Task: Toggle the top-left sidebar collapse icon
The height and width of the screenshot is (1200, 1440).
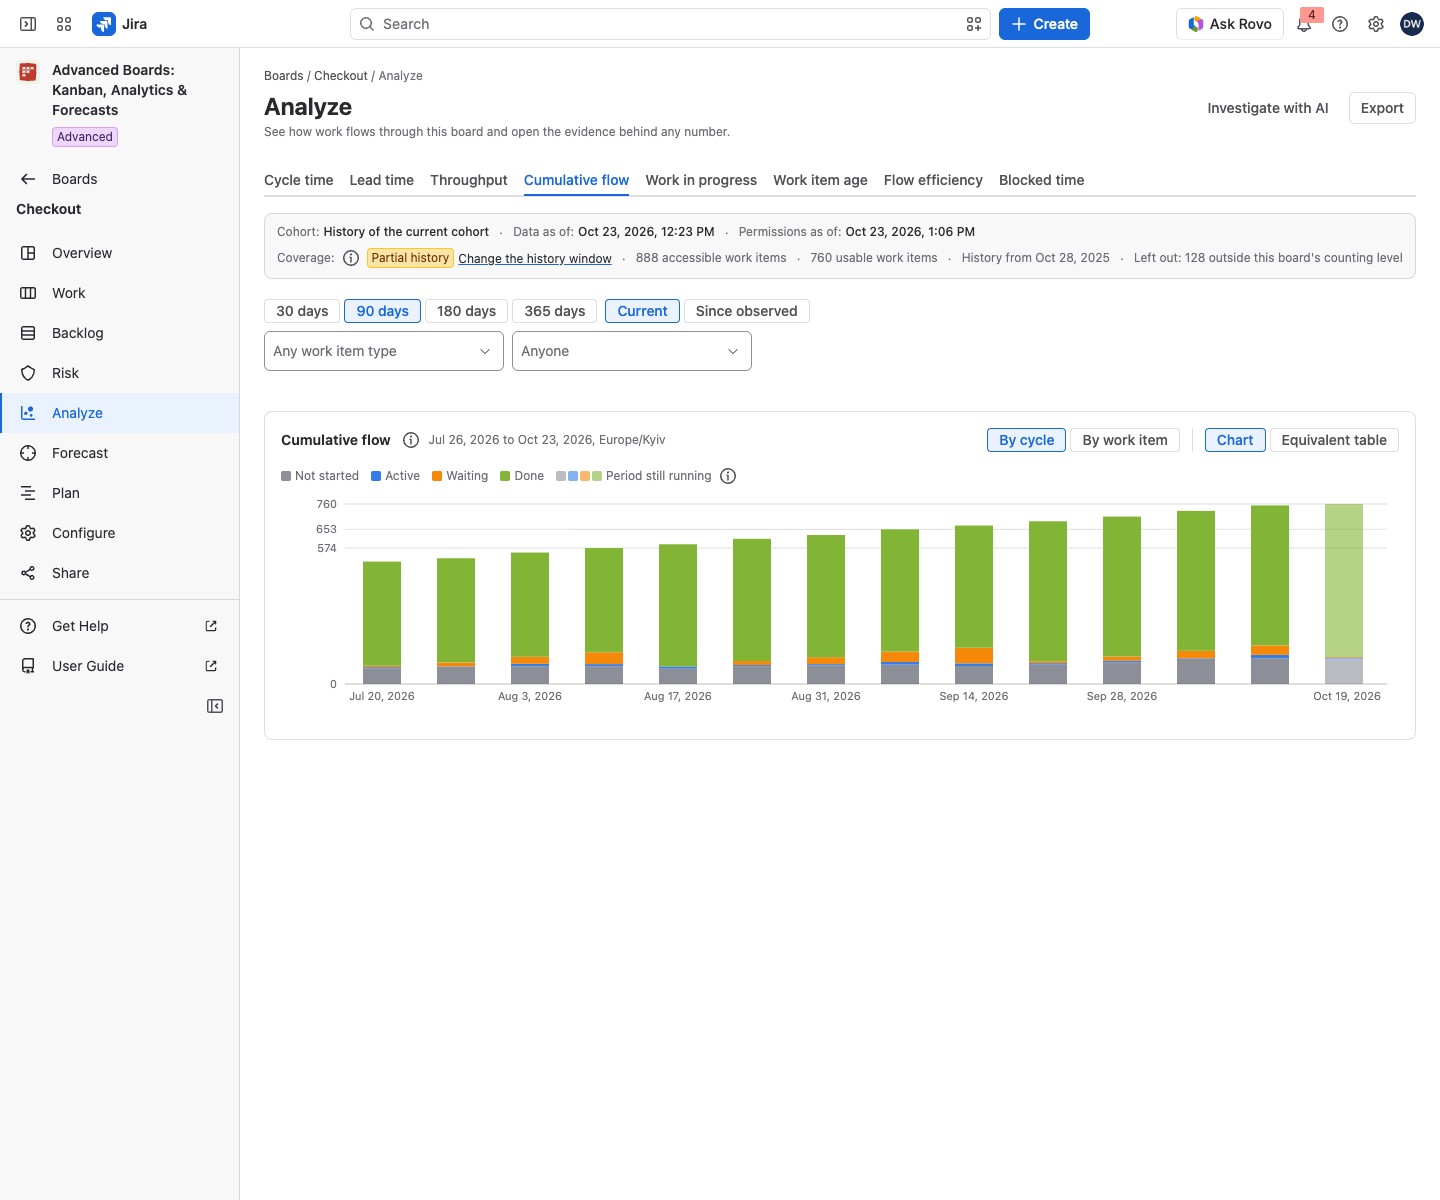Action: click(x=28, y=24)
